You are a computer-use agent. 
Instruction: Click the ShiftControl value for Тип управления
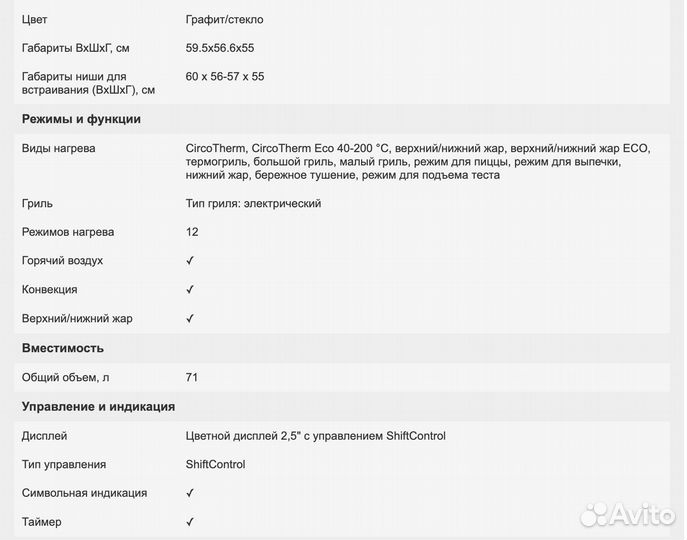(x=215, y=464)
